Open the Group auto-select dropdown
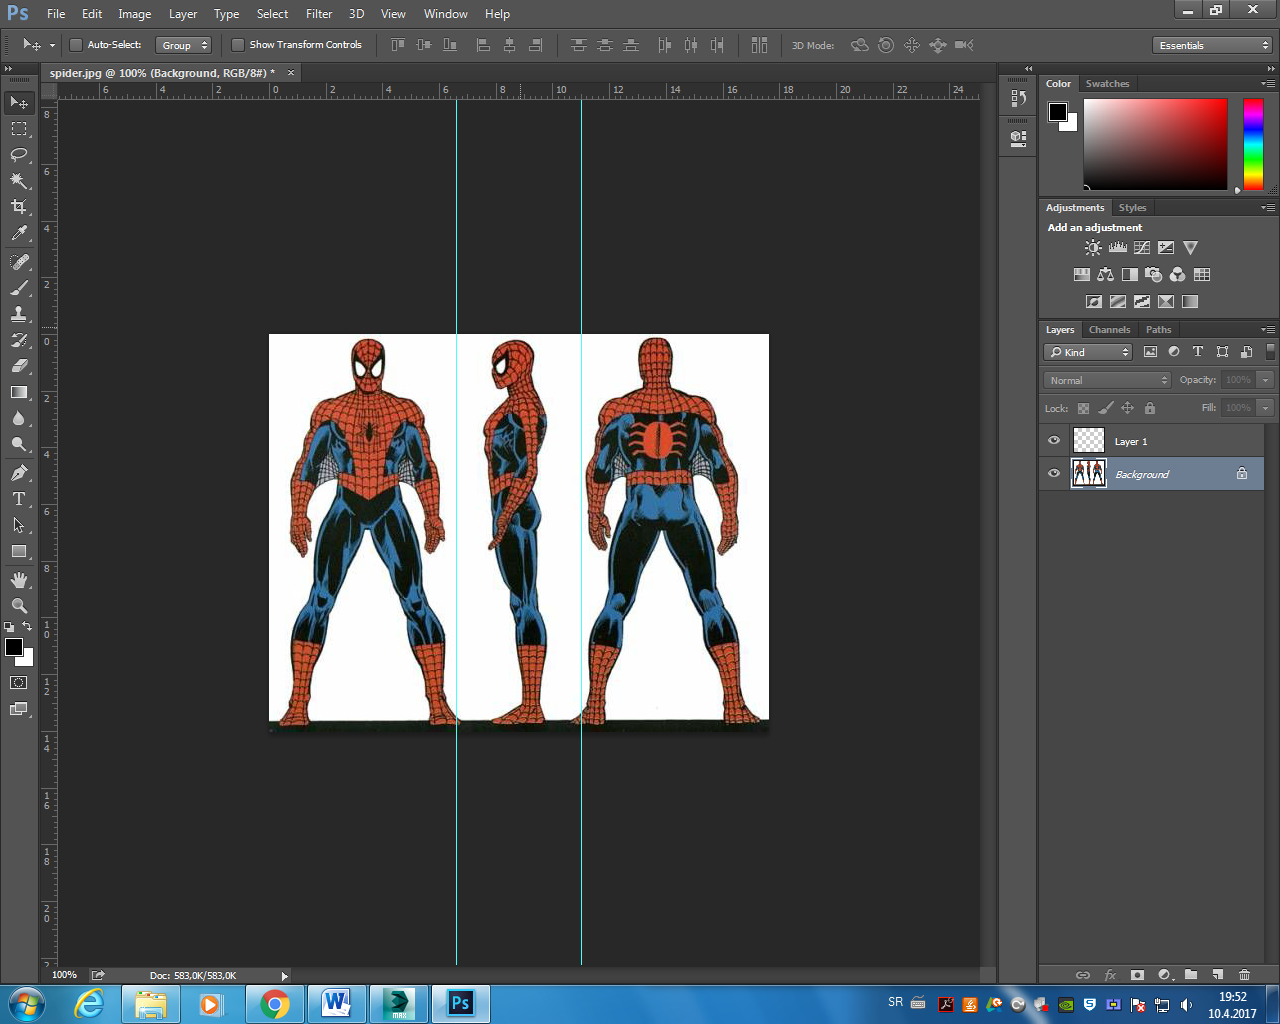 (184, 45)
